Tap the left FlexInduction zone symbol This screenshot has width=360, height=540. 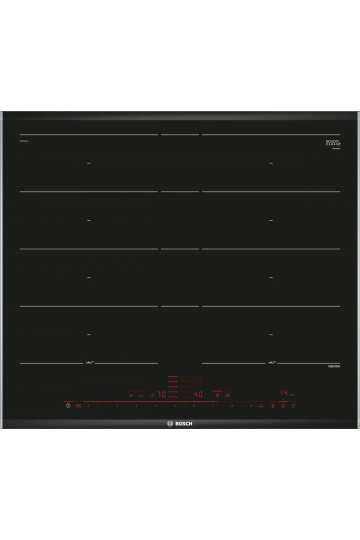89,363
